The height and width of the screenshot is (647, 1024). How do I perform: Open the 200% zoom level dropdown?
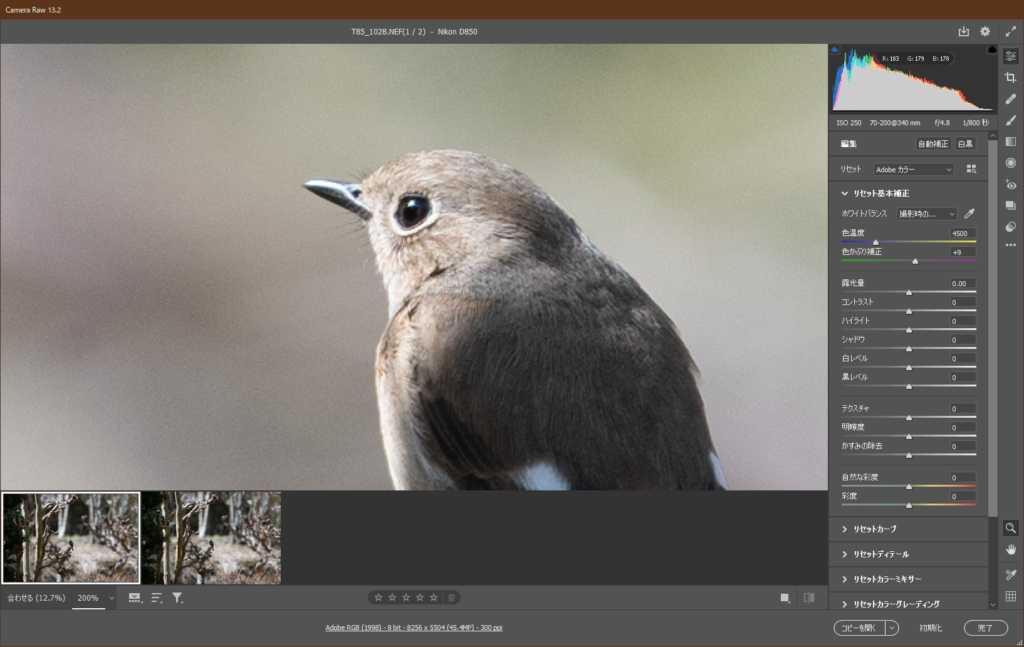pos(110,598)
